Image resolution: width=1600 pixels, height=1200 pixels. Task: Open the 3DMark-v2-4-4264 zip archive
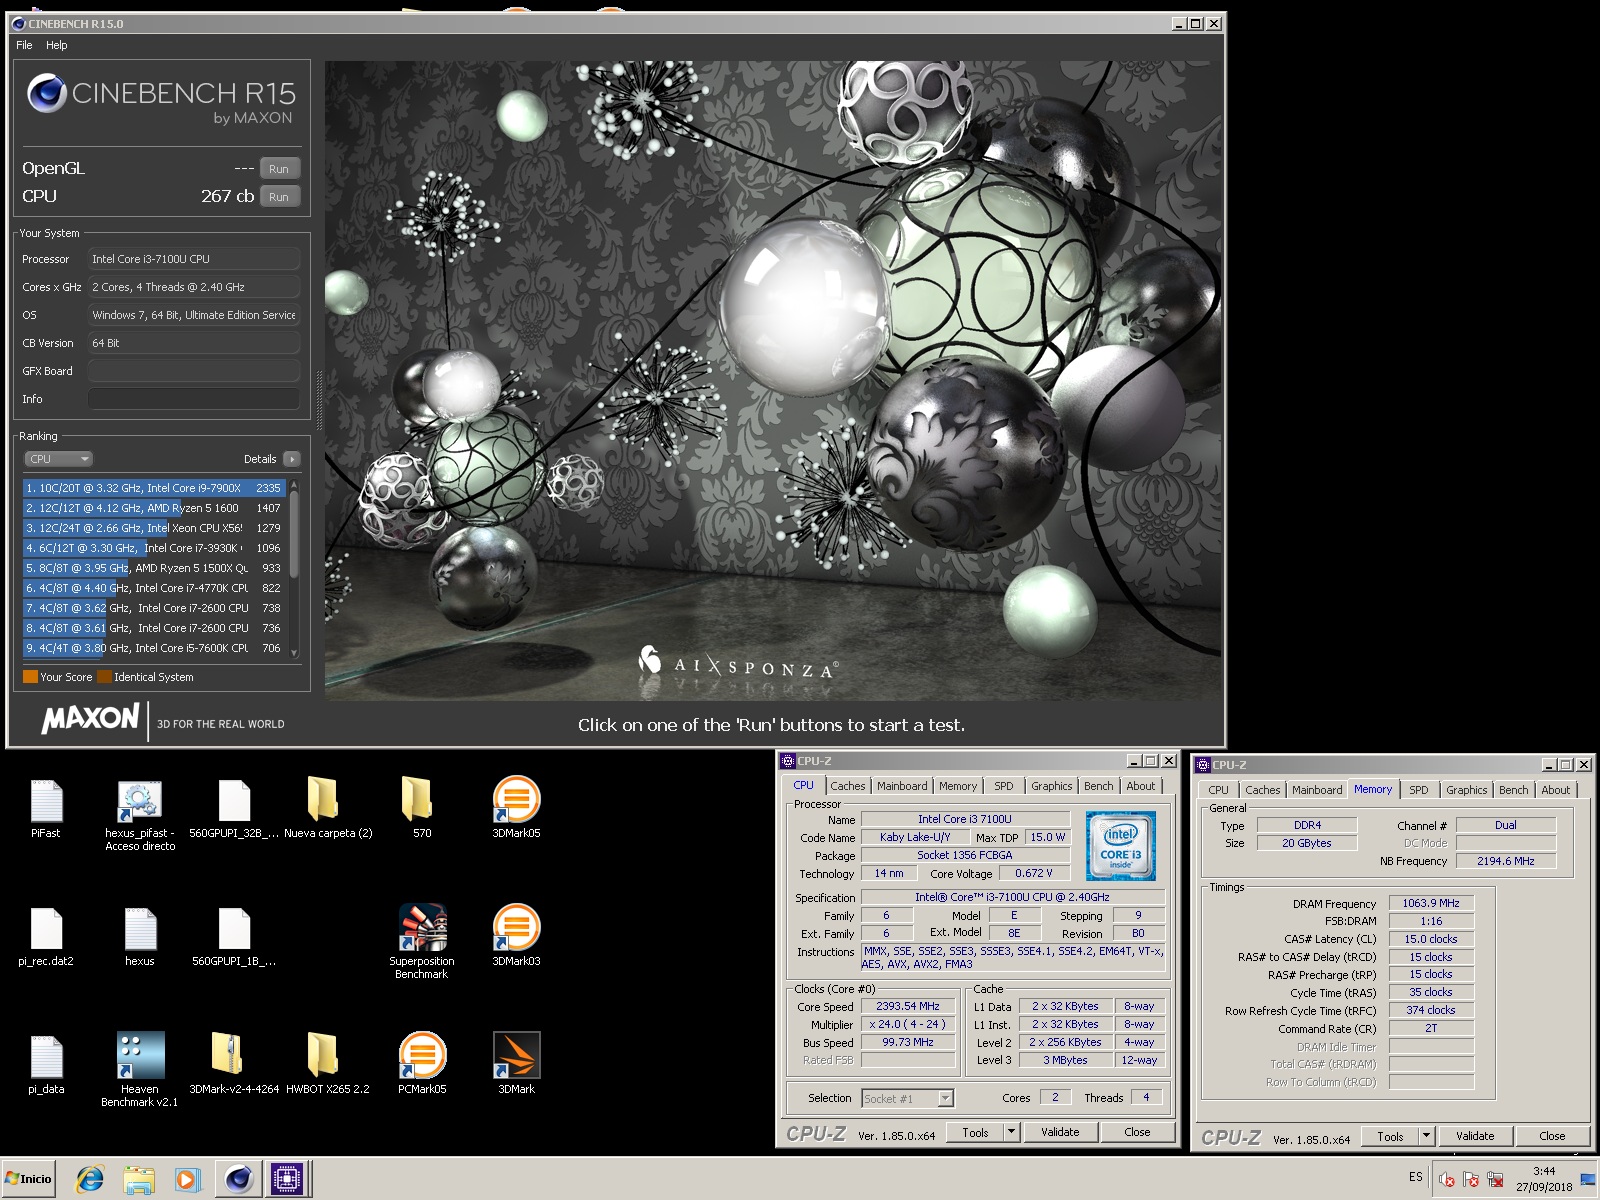[x=229, y=1055]
